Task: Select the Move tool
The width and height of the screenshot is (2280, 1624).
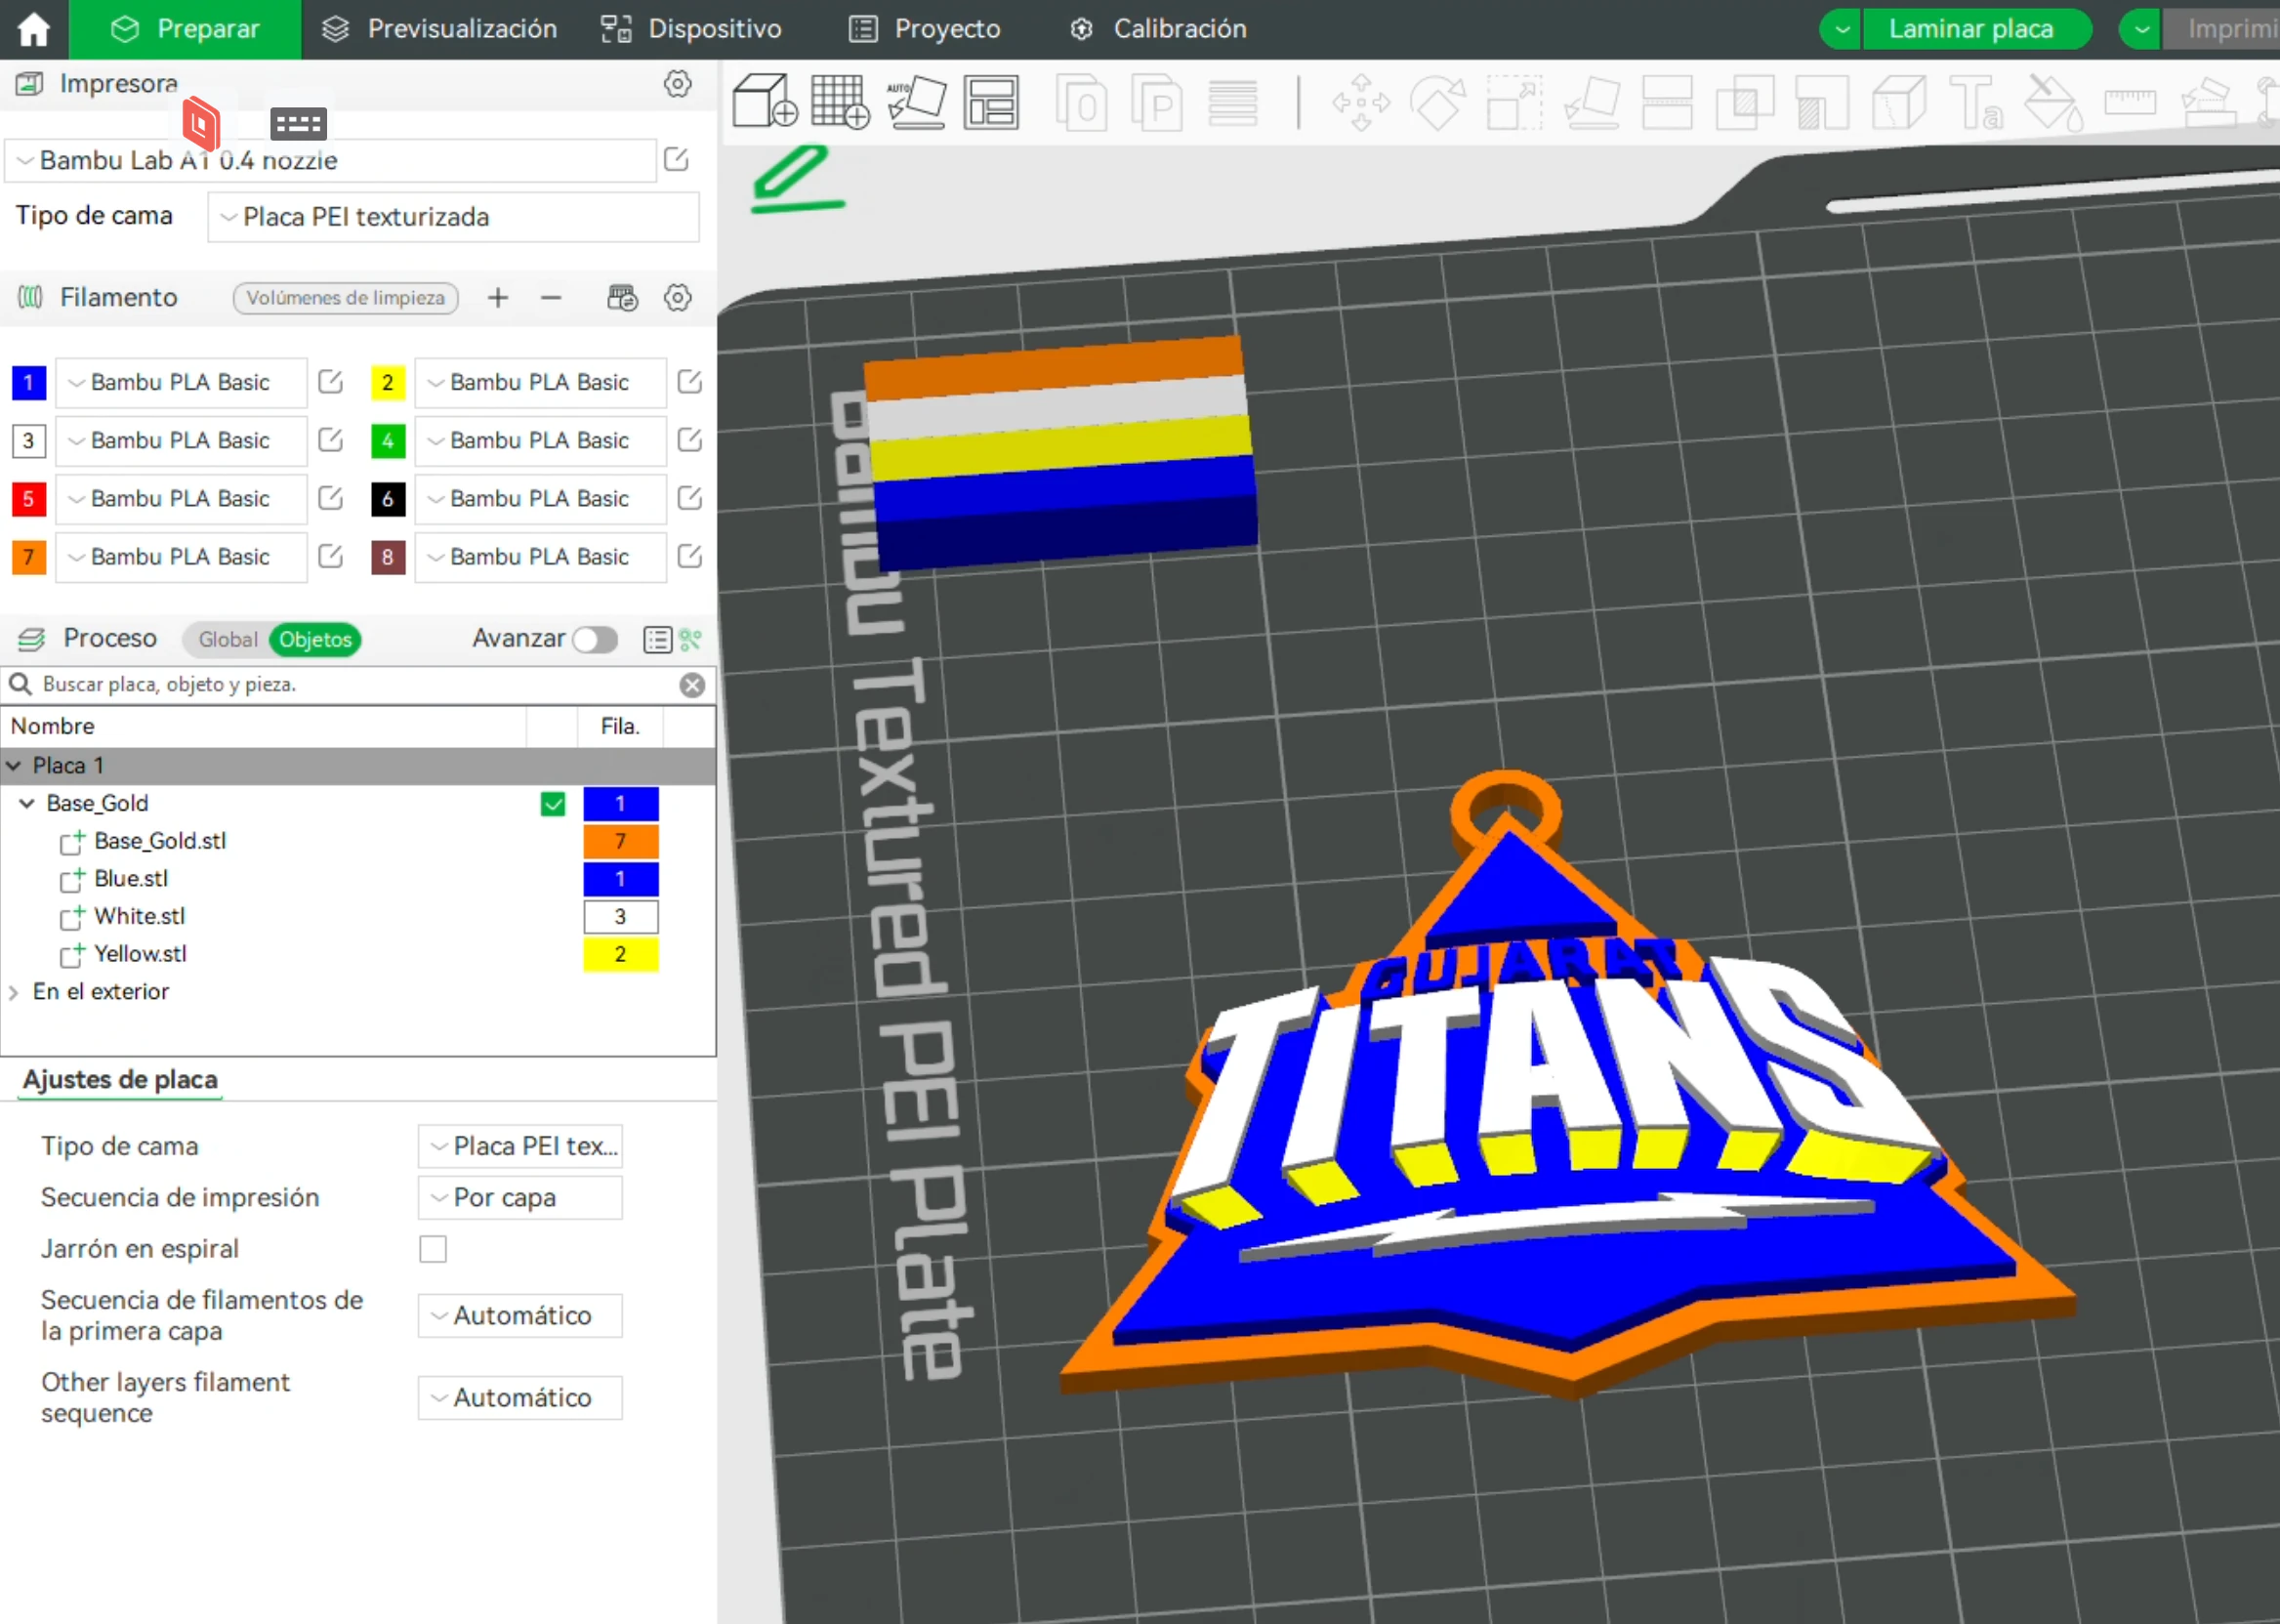Action: [1361, 102]
